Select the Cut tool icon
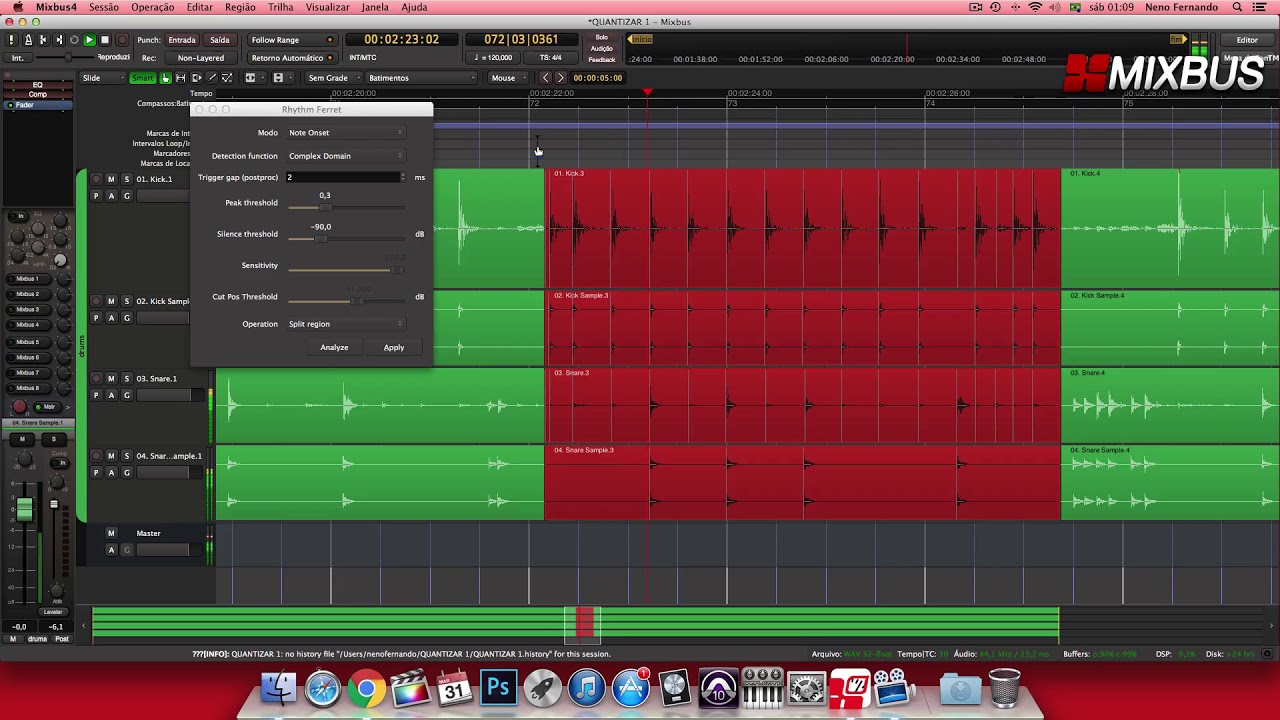This screenshot has height=720, width=1280. point(196,78)
